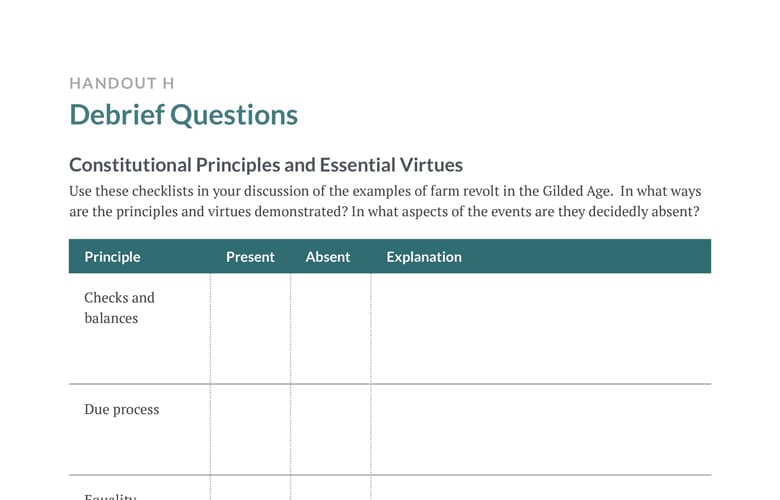Screen dimensions: 780x500
Task: Click the Debrief Questions title
Action: click(x=184, y=115)
